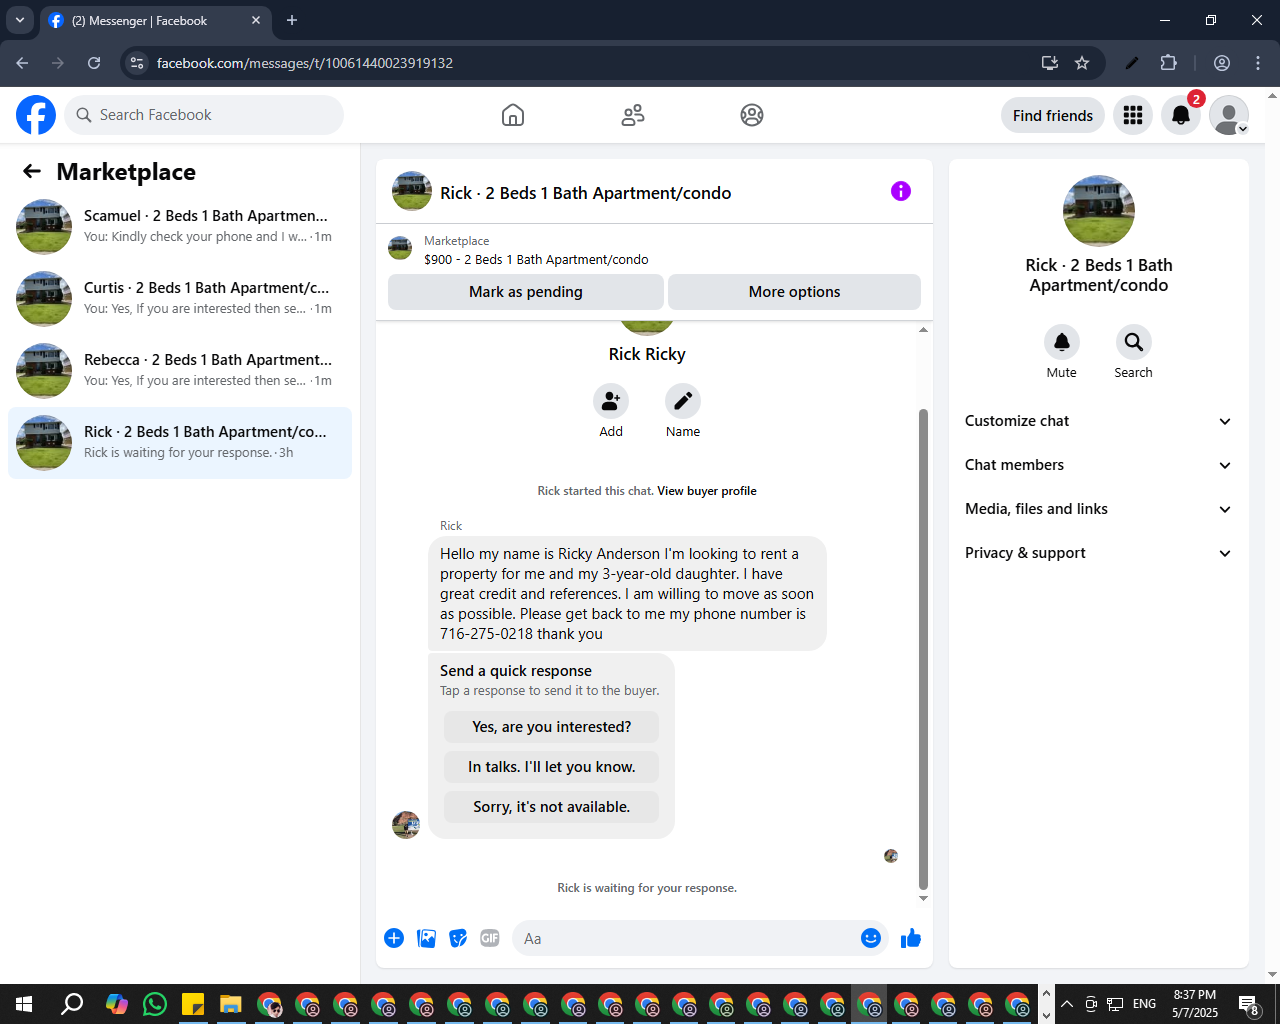The width and height of the screenshot is (1280, 1024).
Task: Click install app icon in address bar
Action: [1050, 63]
